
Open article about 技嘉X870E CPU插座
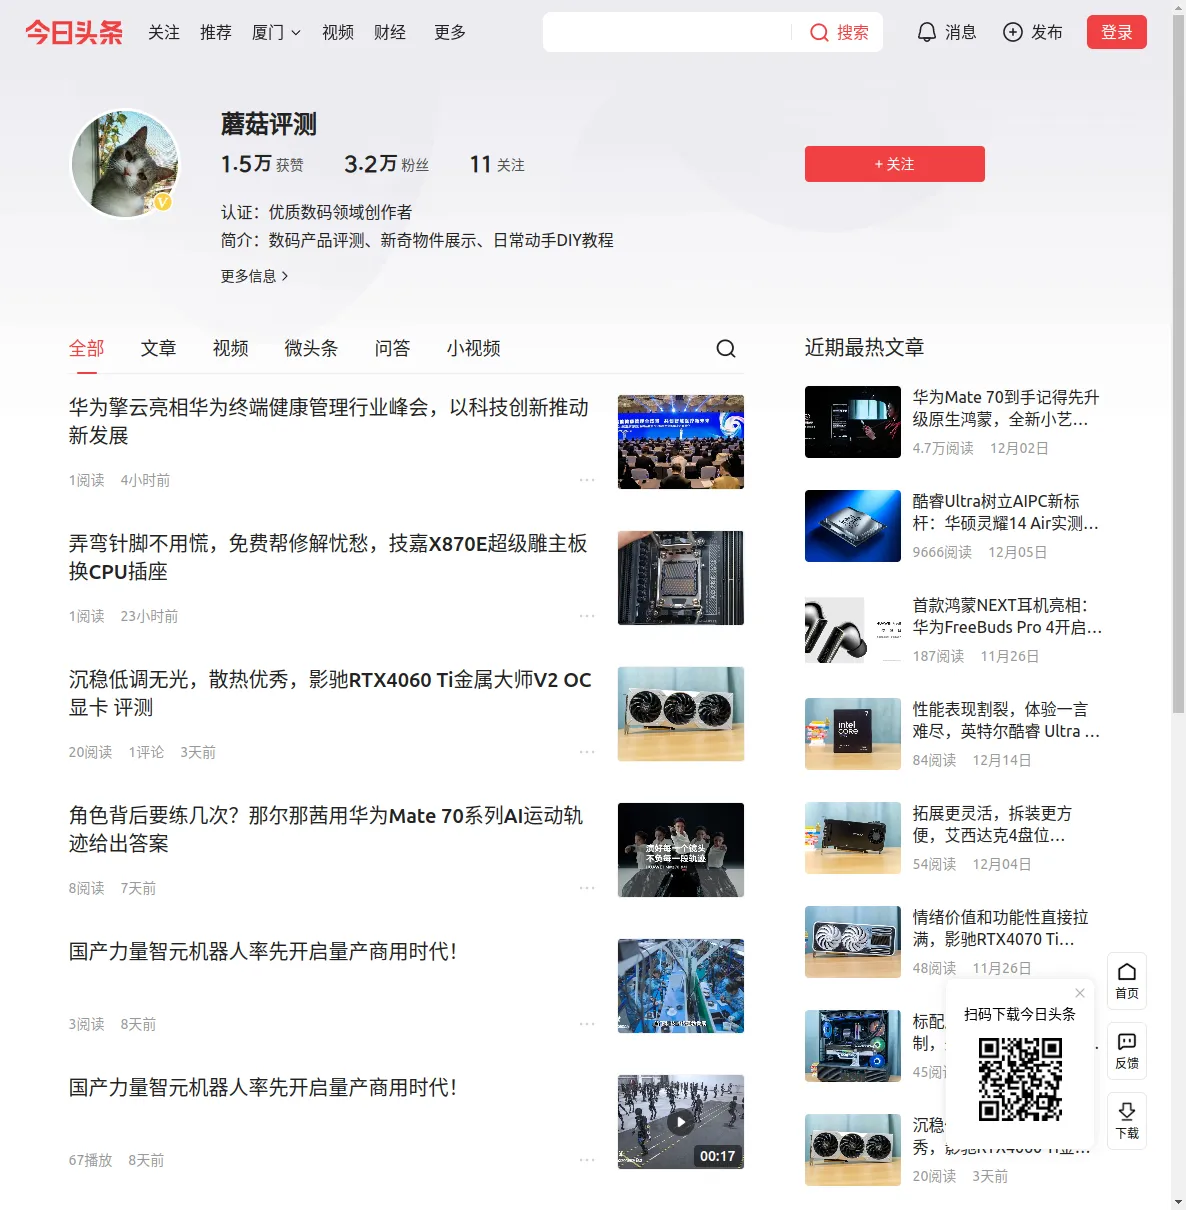click(329, 557)
